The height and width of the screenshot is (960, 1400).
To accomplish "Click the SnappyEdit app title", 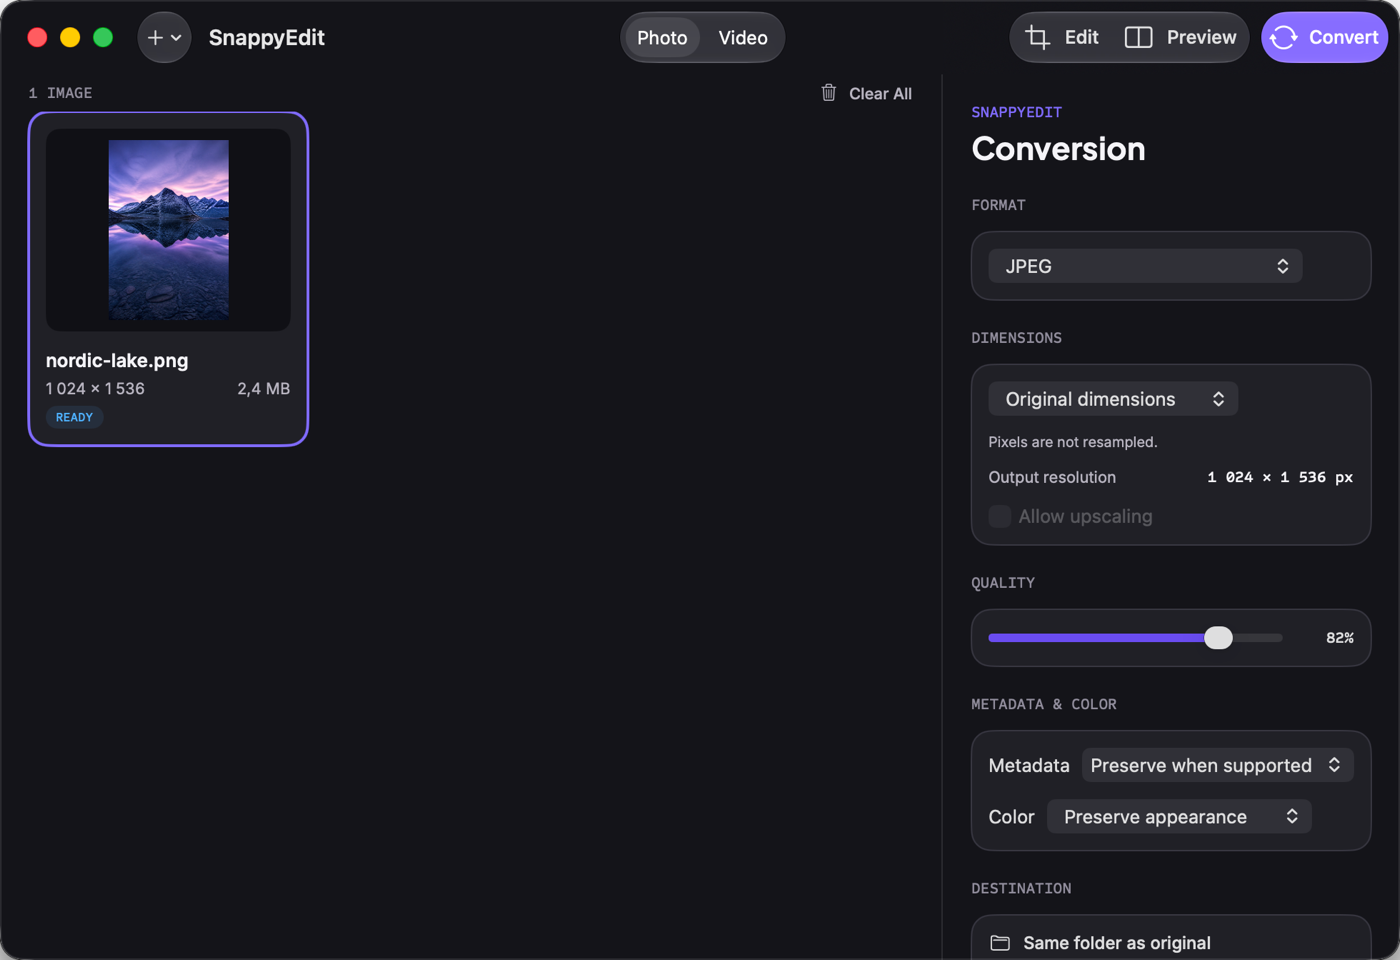I will pyautogui.click(x=266, y=37).
